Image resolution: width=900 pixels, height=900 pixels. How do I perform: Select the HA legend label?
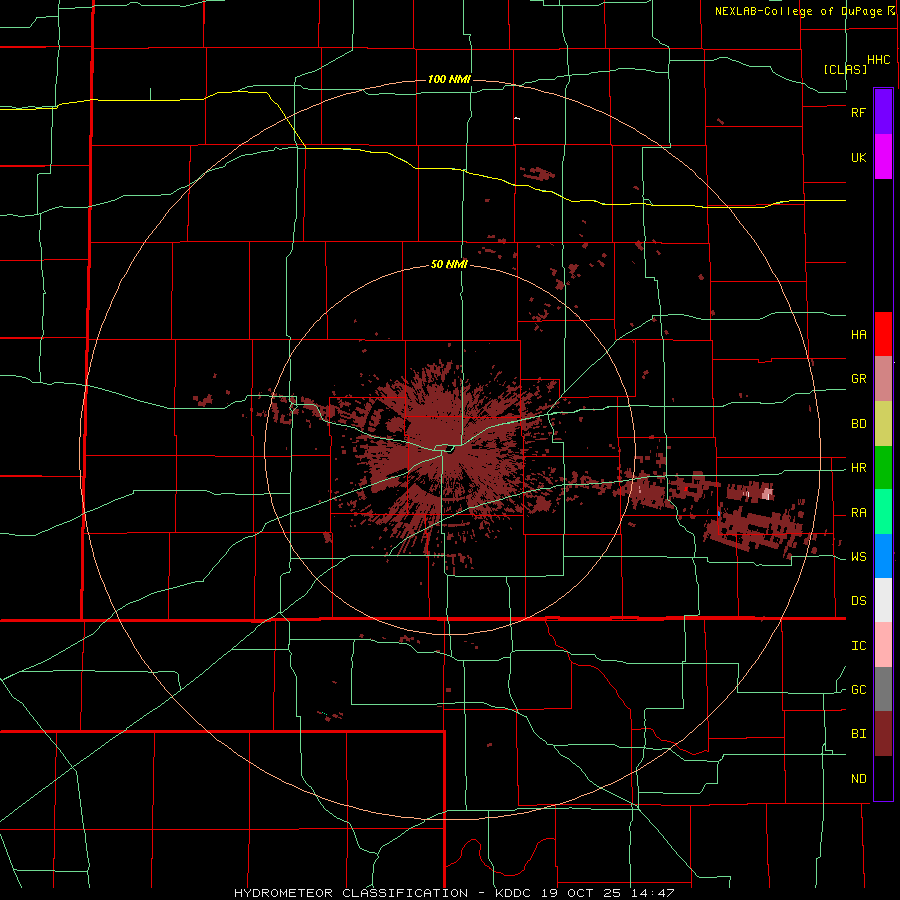858,335
